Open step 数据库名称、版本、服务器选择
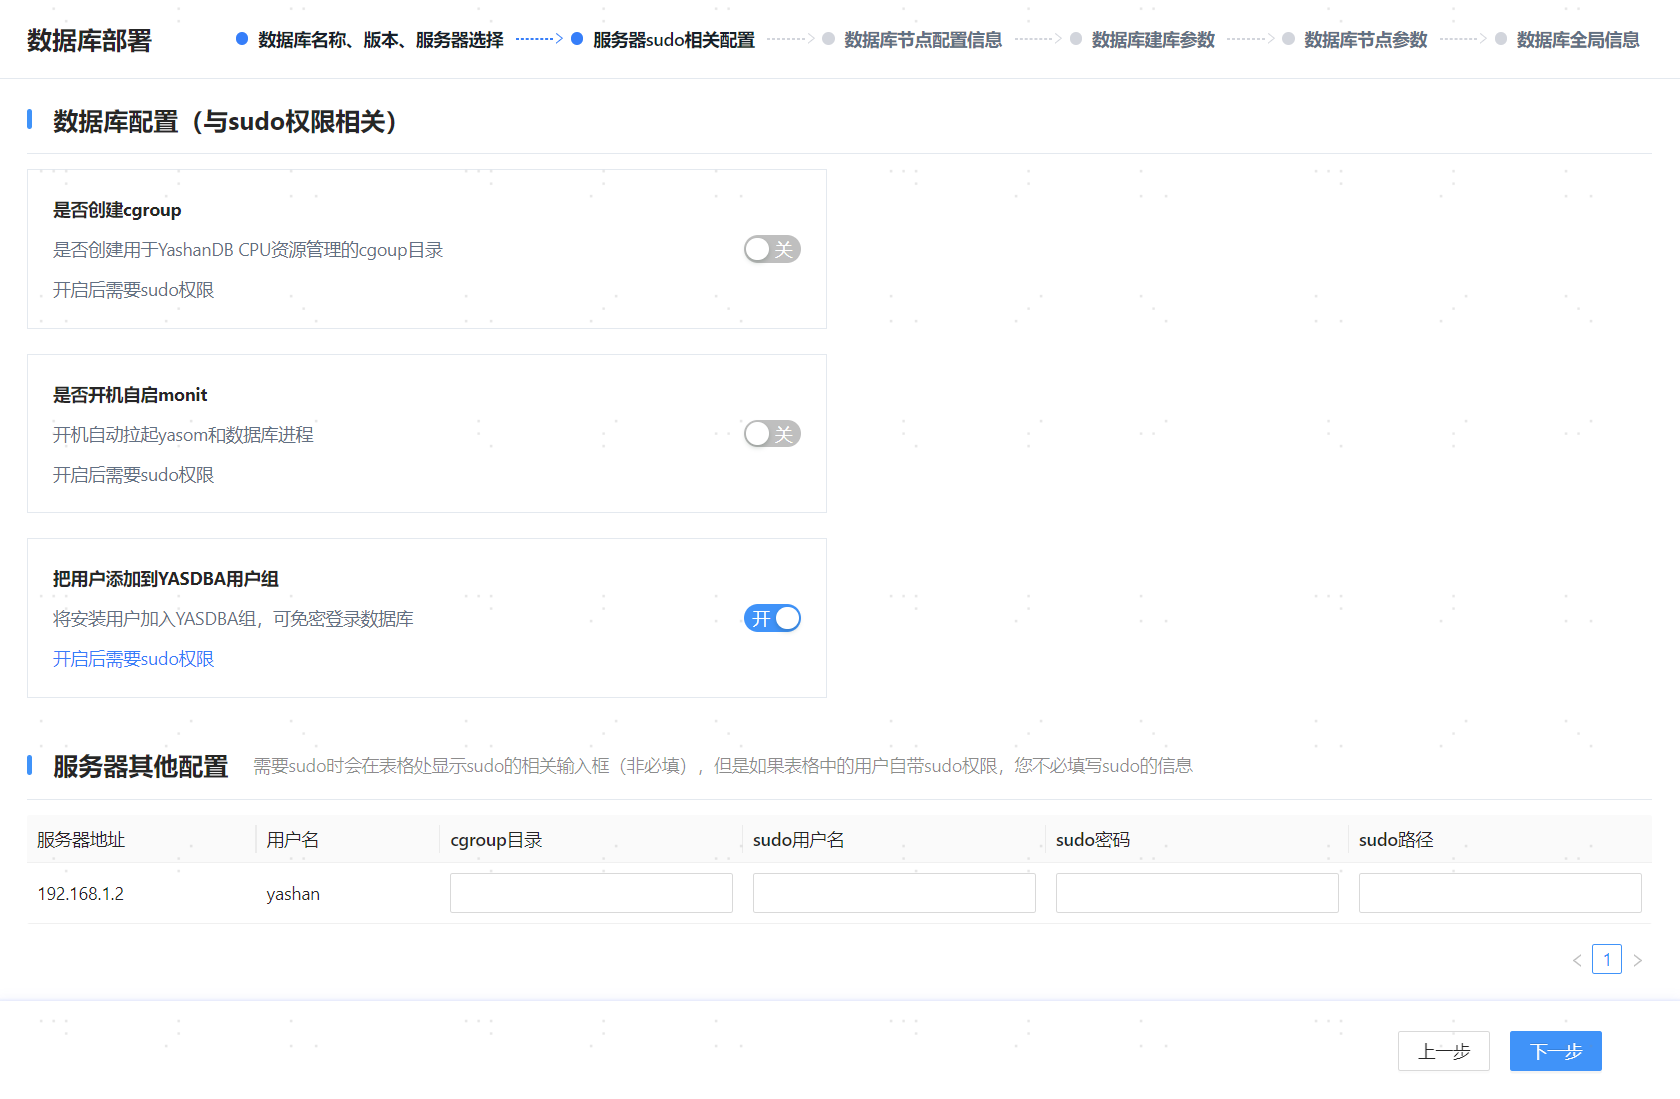Screen dimensions: 1680x1099 click(379, 40)
